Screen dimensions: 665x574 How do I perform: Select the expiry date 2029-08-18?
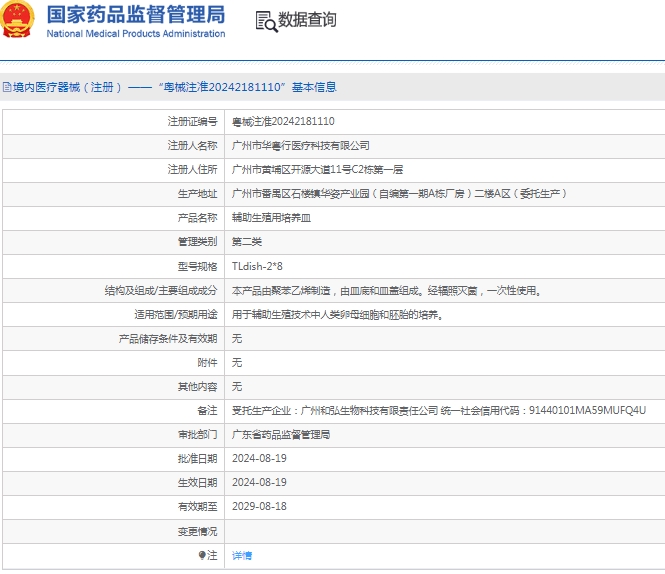259,507
